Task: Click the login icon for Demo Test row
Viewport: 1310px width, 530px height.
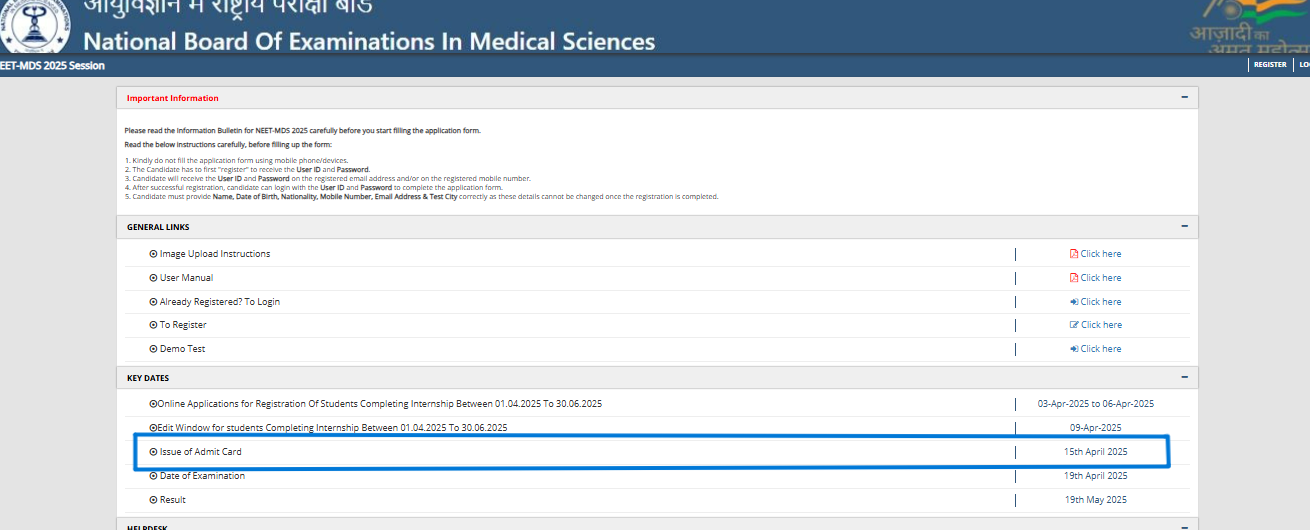Action: coord(1074,349)
